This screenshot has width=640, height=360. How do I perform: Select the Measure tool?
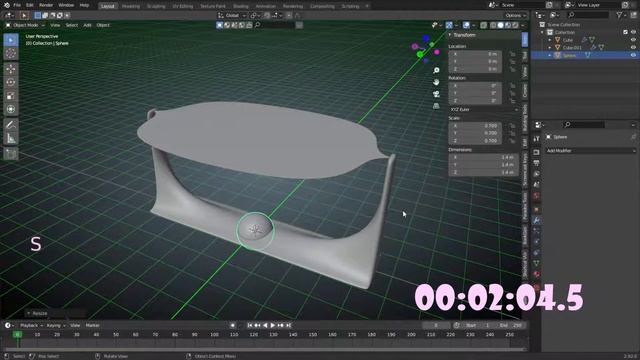pyautogui.click(x=11, y=138)
